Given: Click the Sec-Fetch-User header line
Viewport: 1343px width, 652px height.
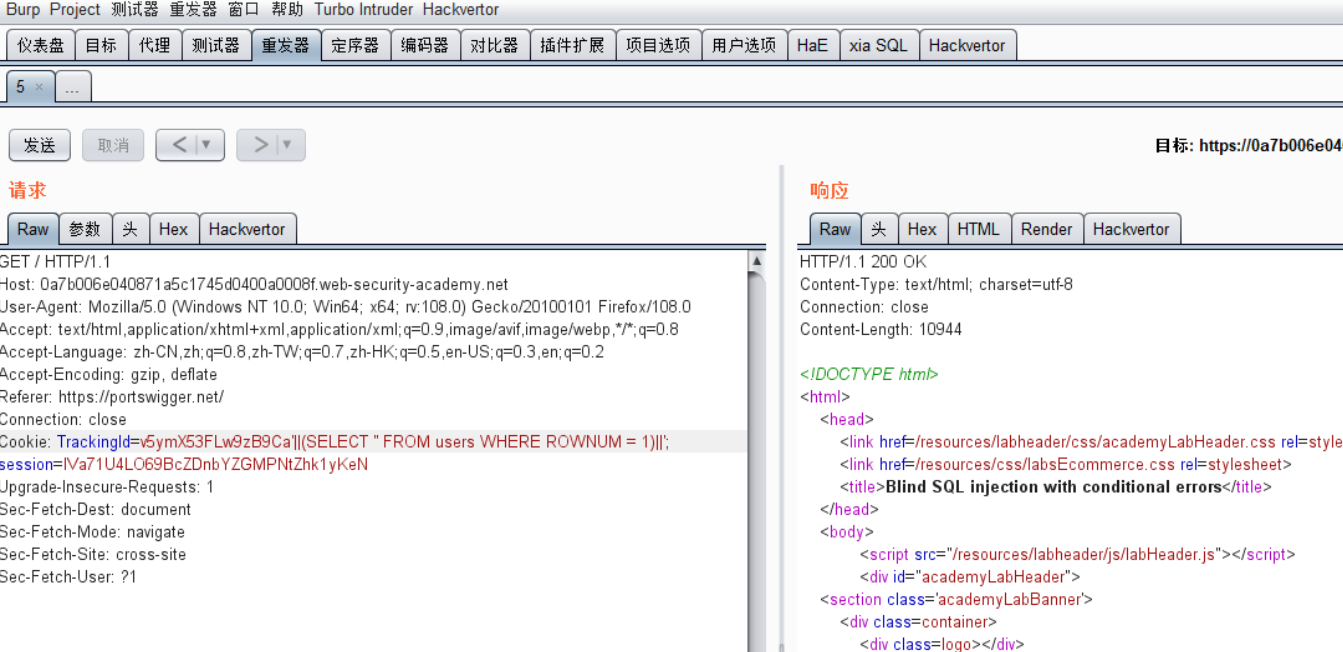Looking at the screenshot, I should 68,577.
